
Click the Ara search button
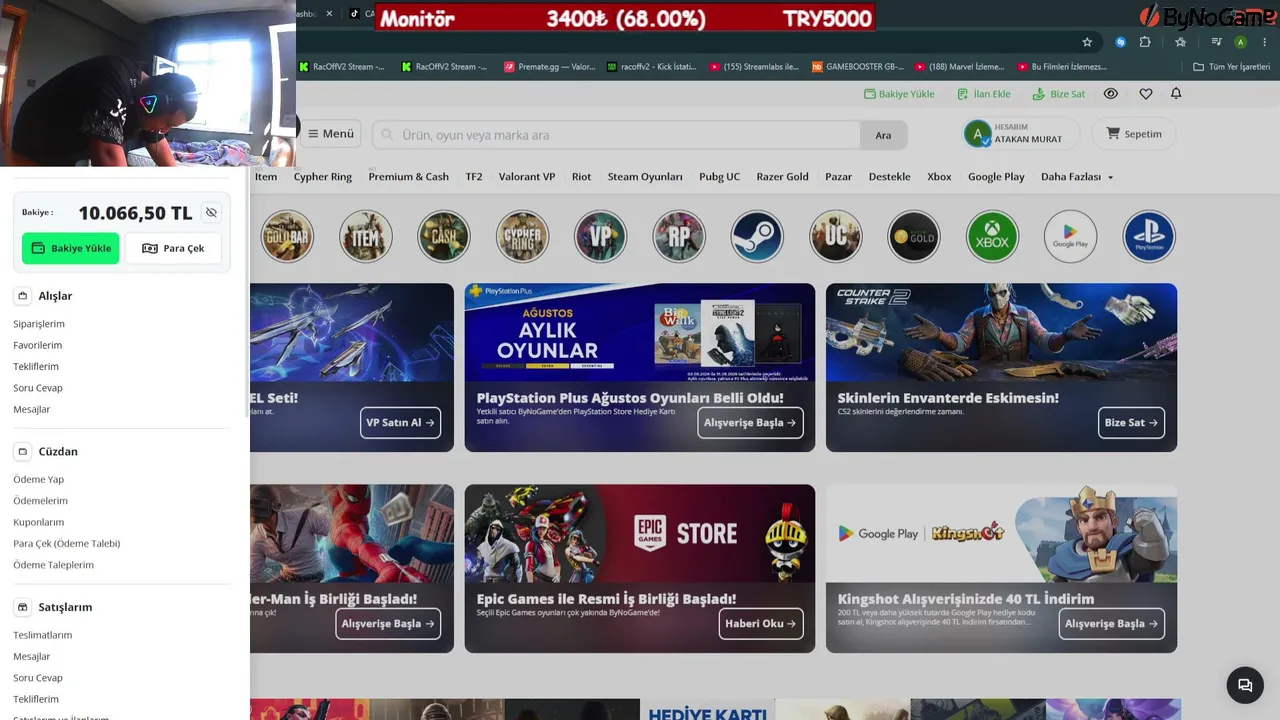pos(883,135)
